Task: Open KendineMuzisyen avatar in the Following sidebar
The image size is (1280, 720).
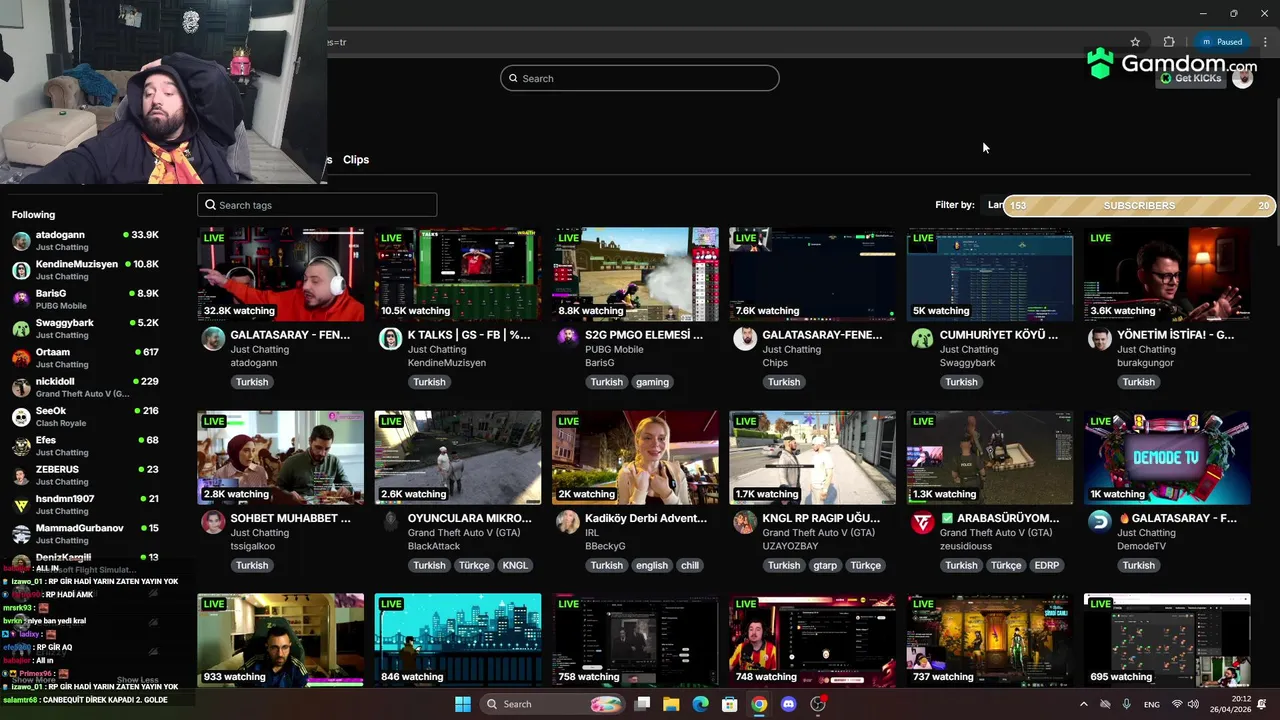Action: (21, 270)
